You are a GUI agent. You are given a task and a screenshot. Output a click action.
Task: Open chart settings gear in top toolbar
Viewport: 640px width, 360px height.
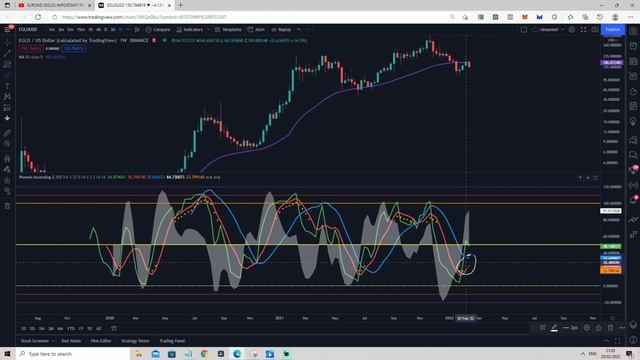(x=572, y=30)
